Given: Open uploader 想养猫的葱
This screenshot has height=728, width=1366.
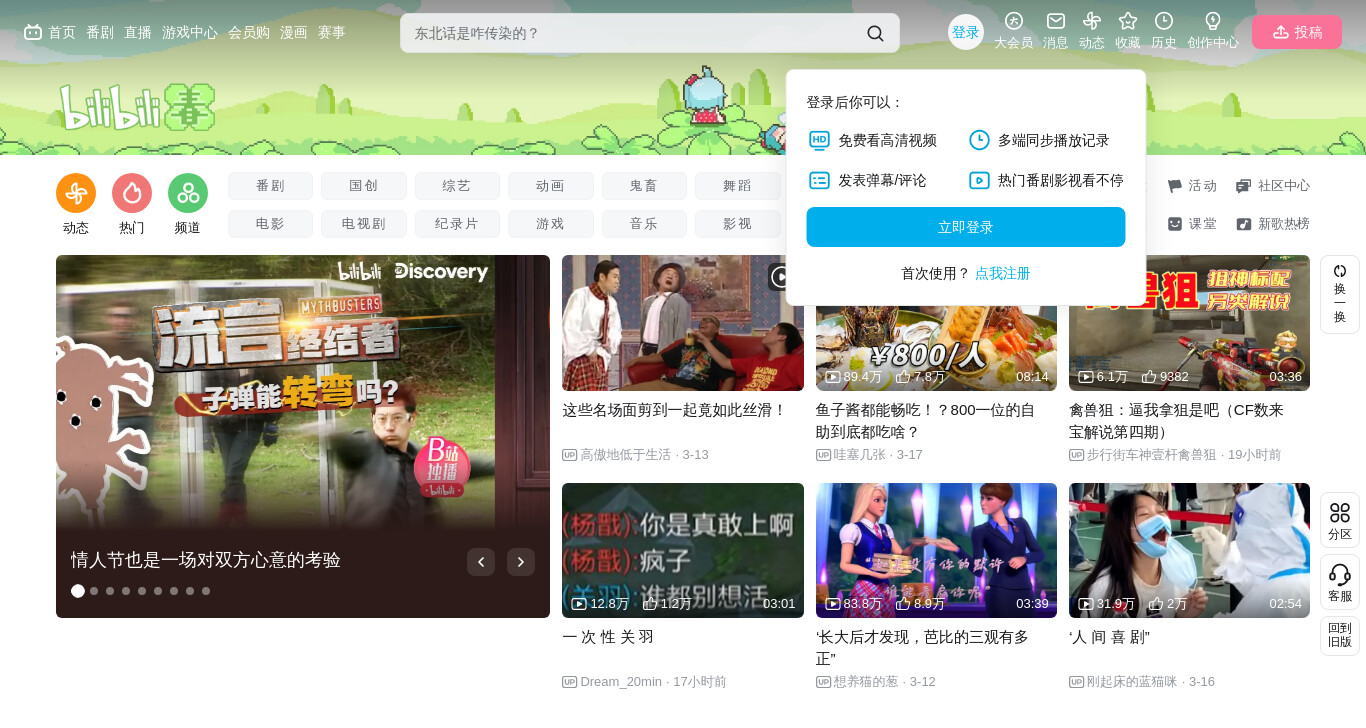Looking at the screenshot, I should 866,682.
